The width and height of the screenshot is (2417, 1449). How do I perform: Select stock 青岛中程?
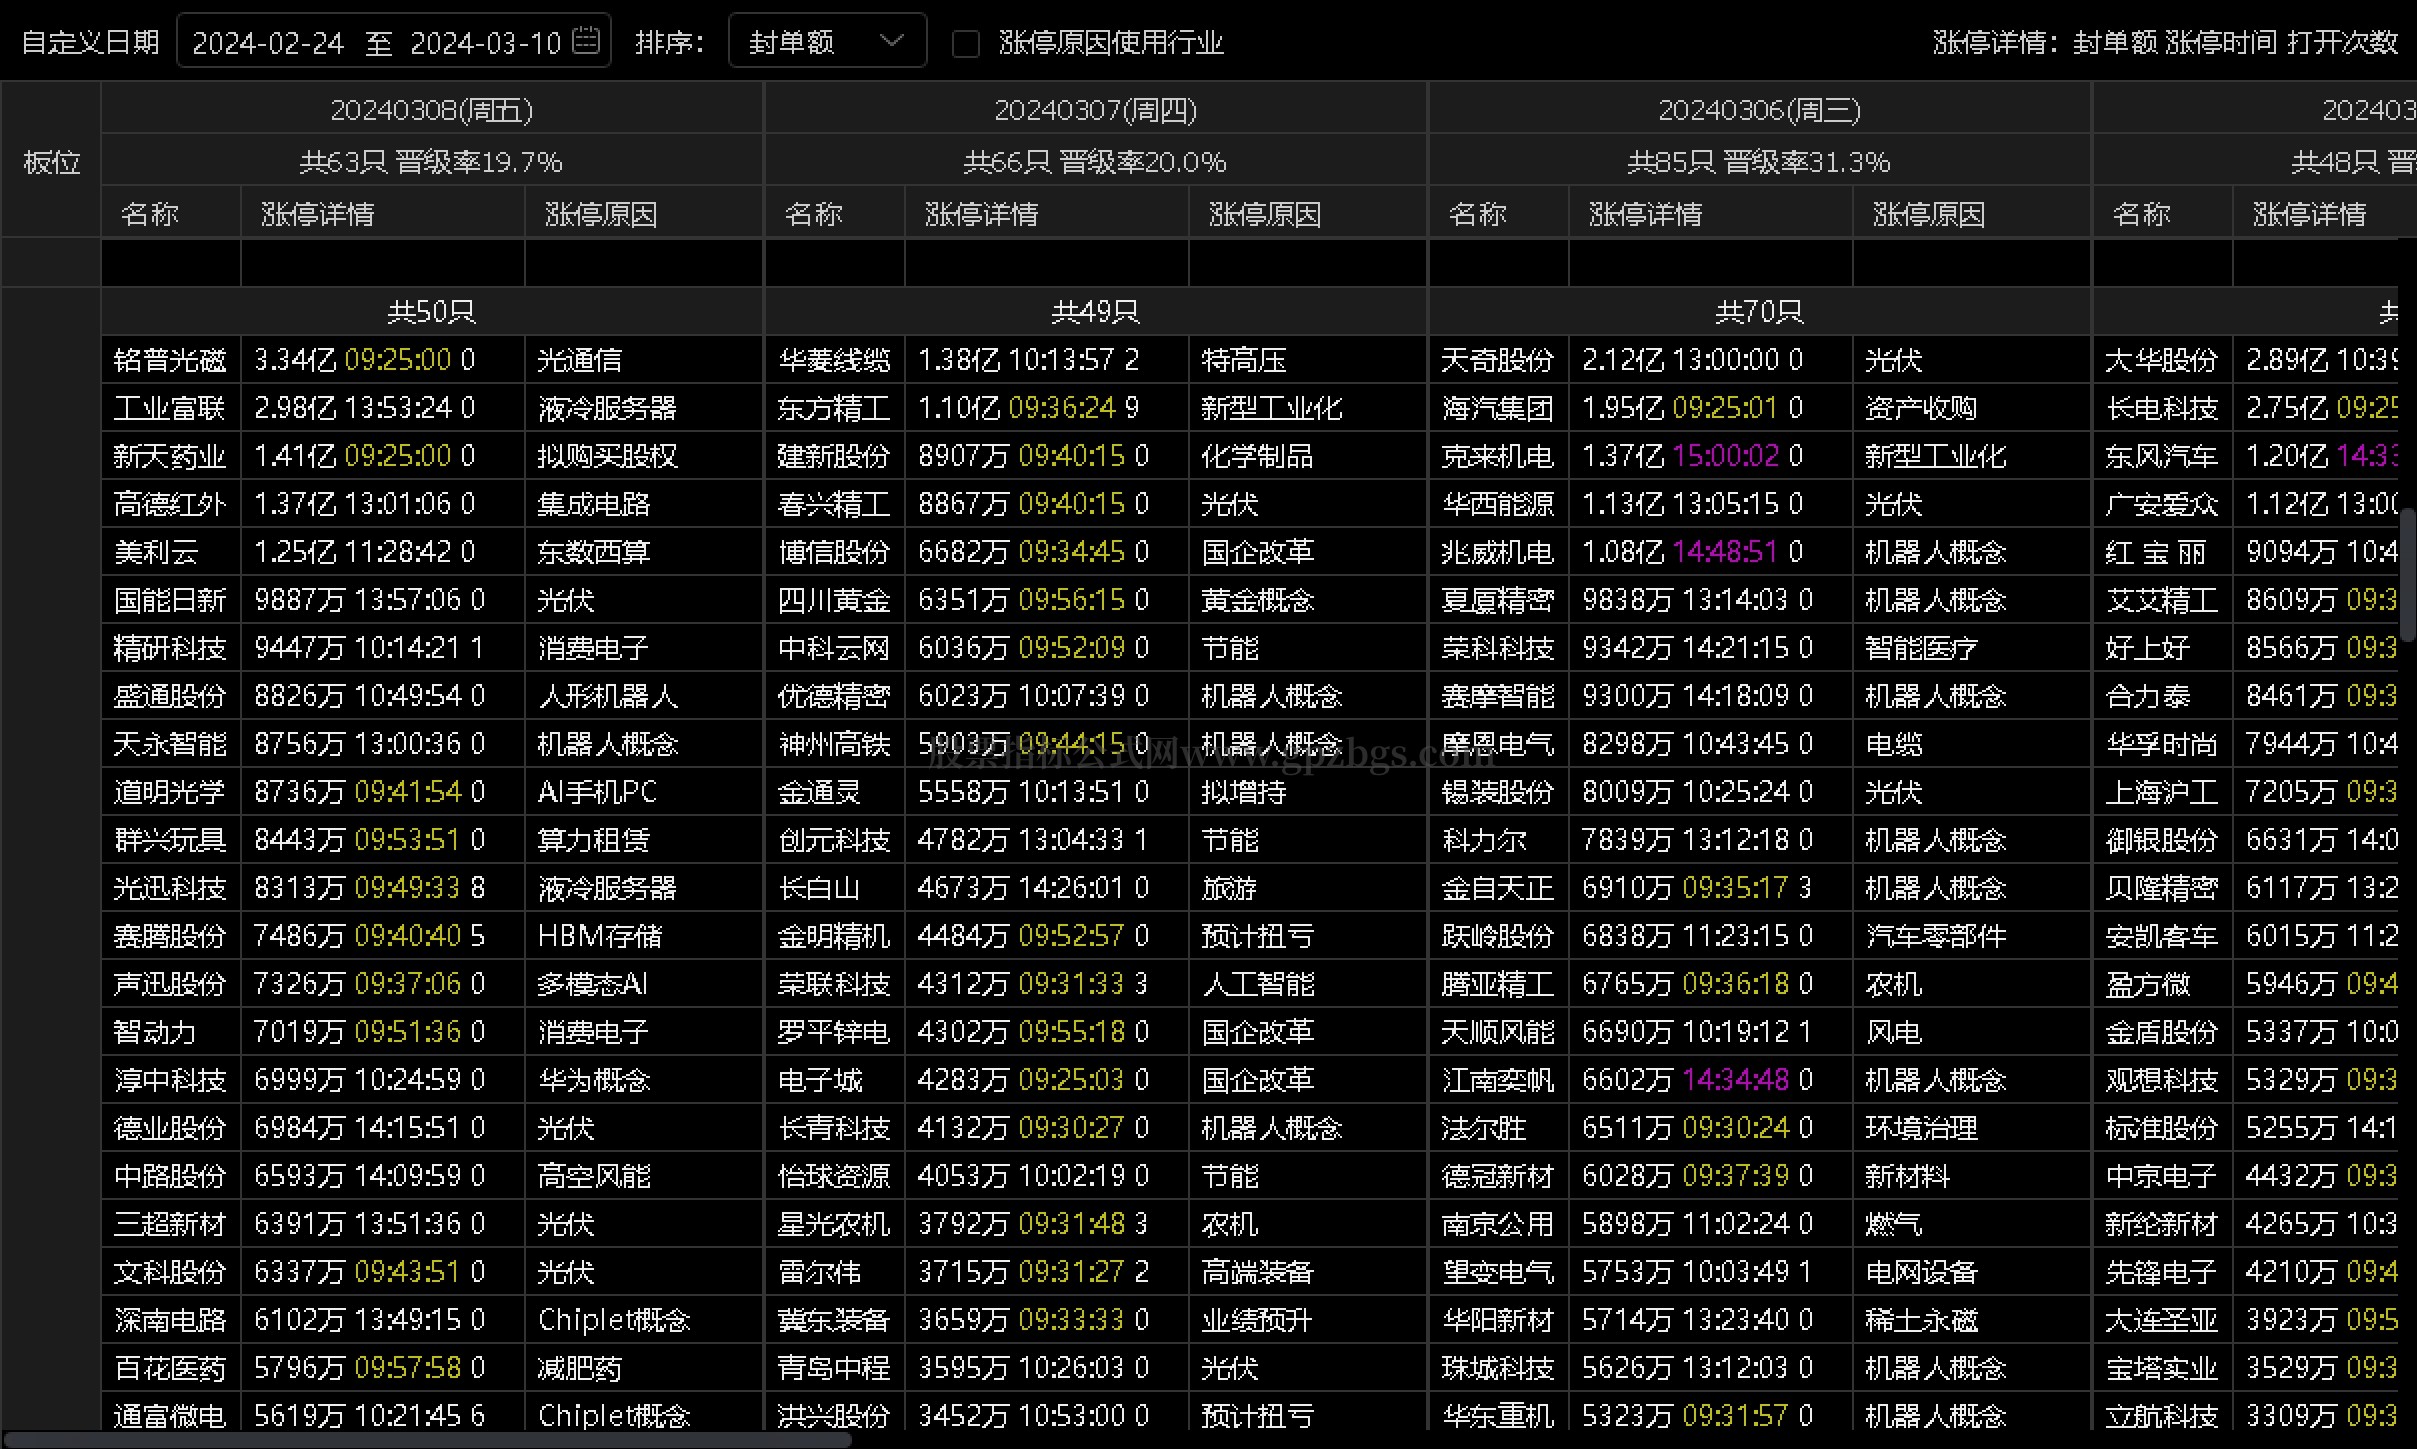pos(834,1367)
